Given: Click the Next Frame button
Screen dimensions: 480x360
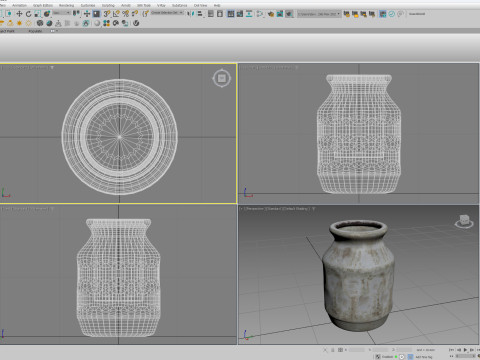Looking at the screenshot, I should click(472, 350).
